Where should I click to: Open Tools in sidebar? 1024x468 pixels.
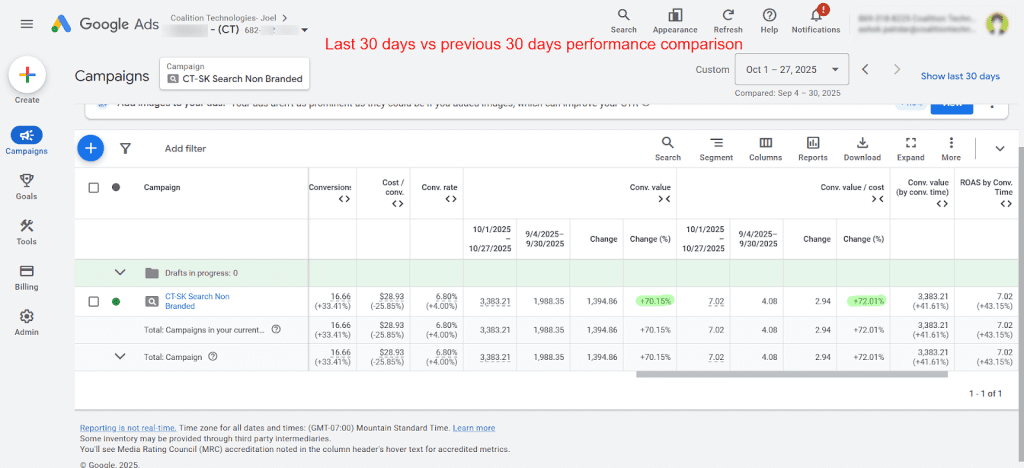click(x=27, y=232)
